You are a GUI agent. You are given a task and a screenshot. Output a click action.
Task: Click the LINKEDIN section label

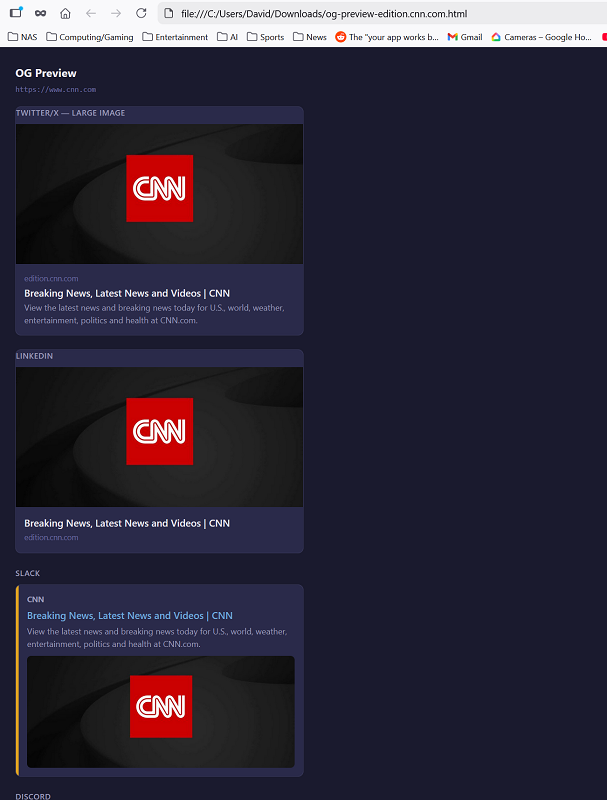[x=34, y=356]
